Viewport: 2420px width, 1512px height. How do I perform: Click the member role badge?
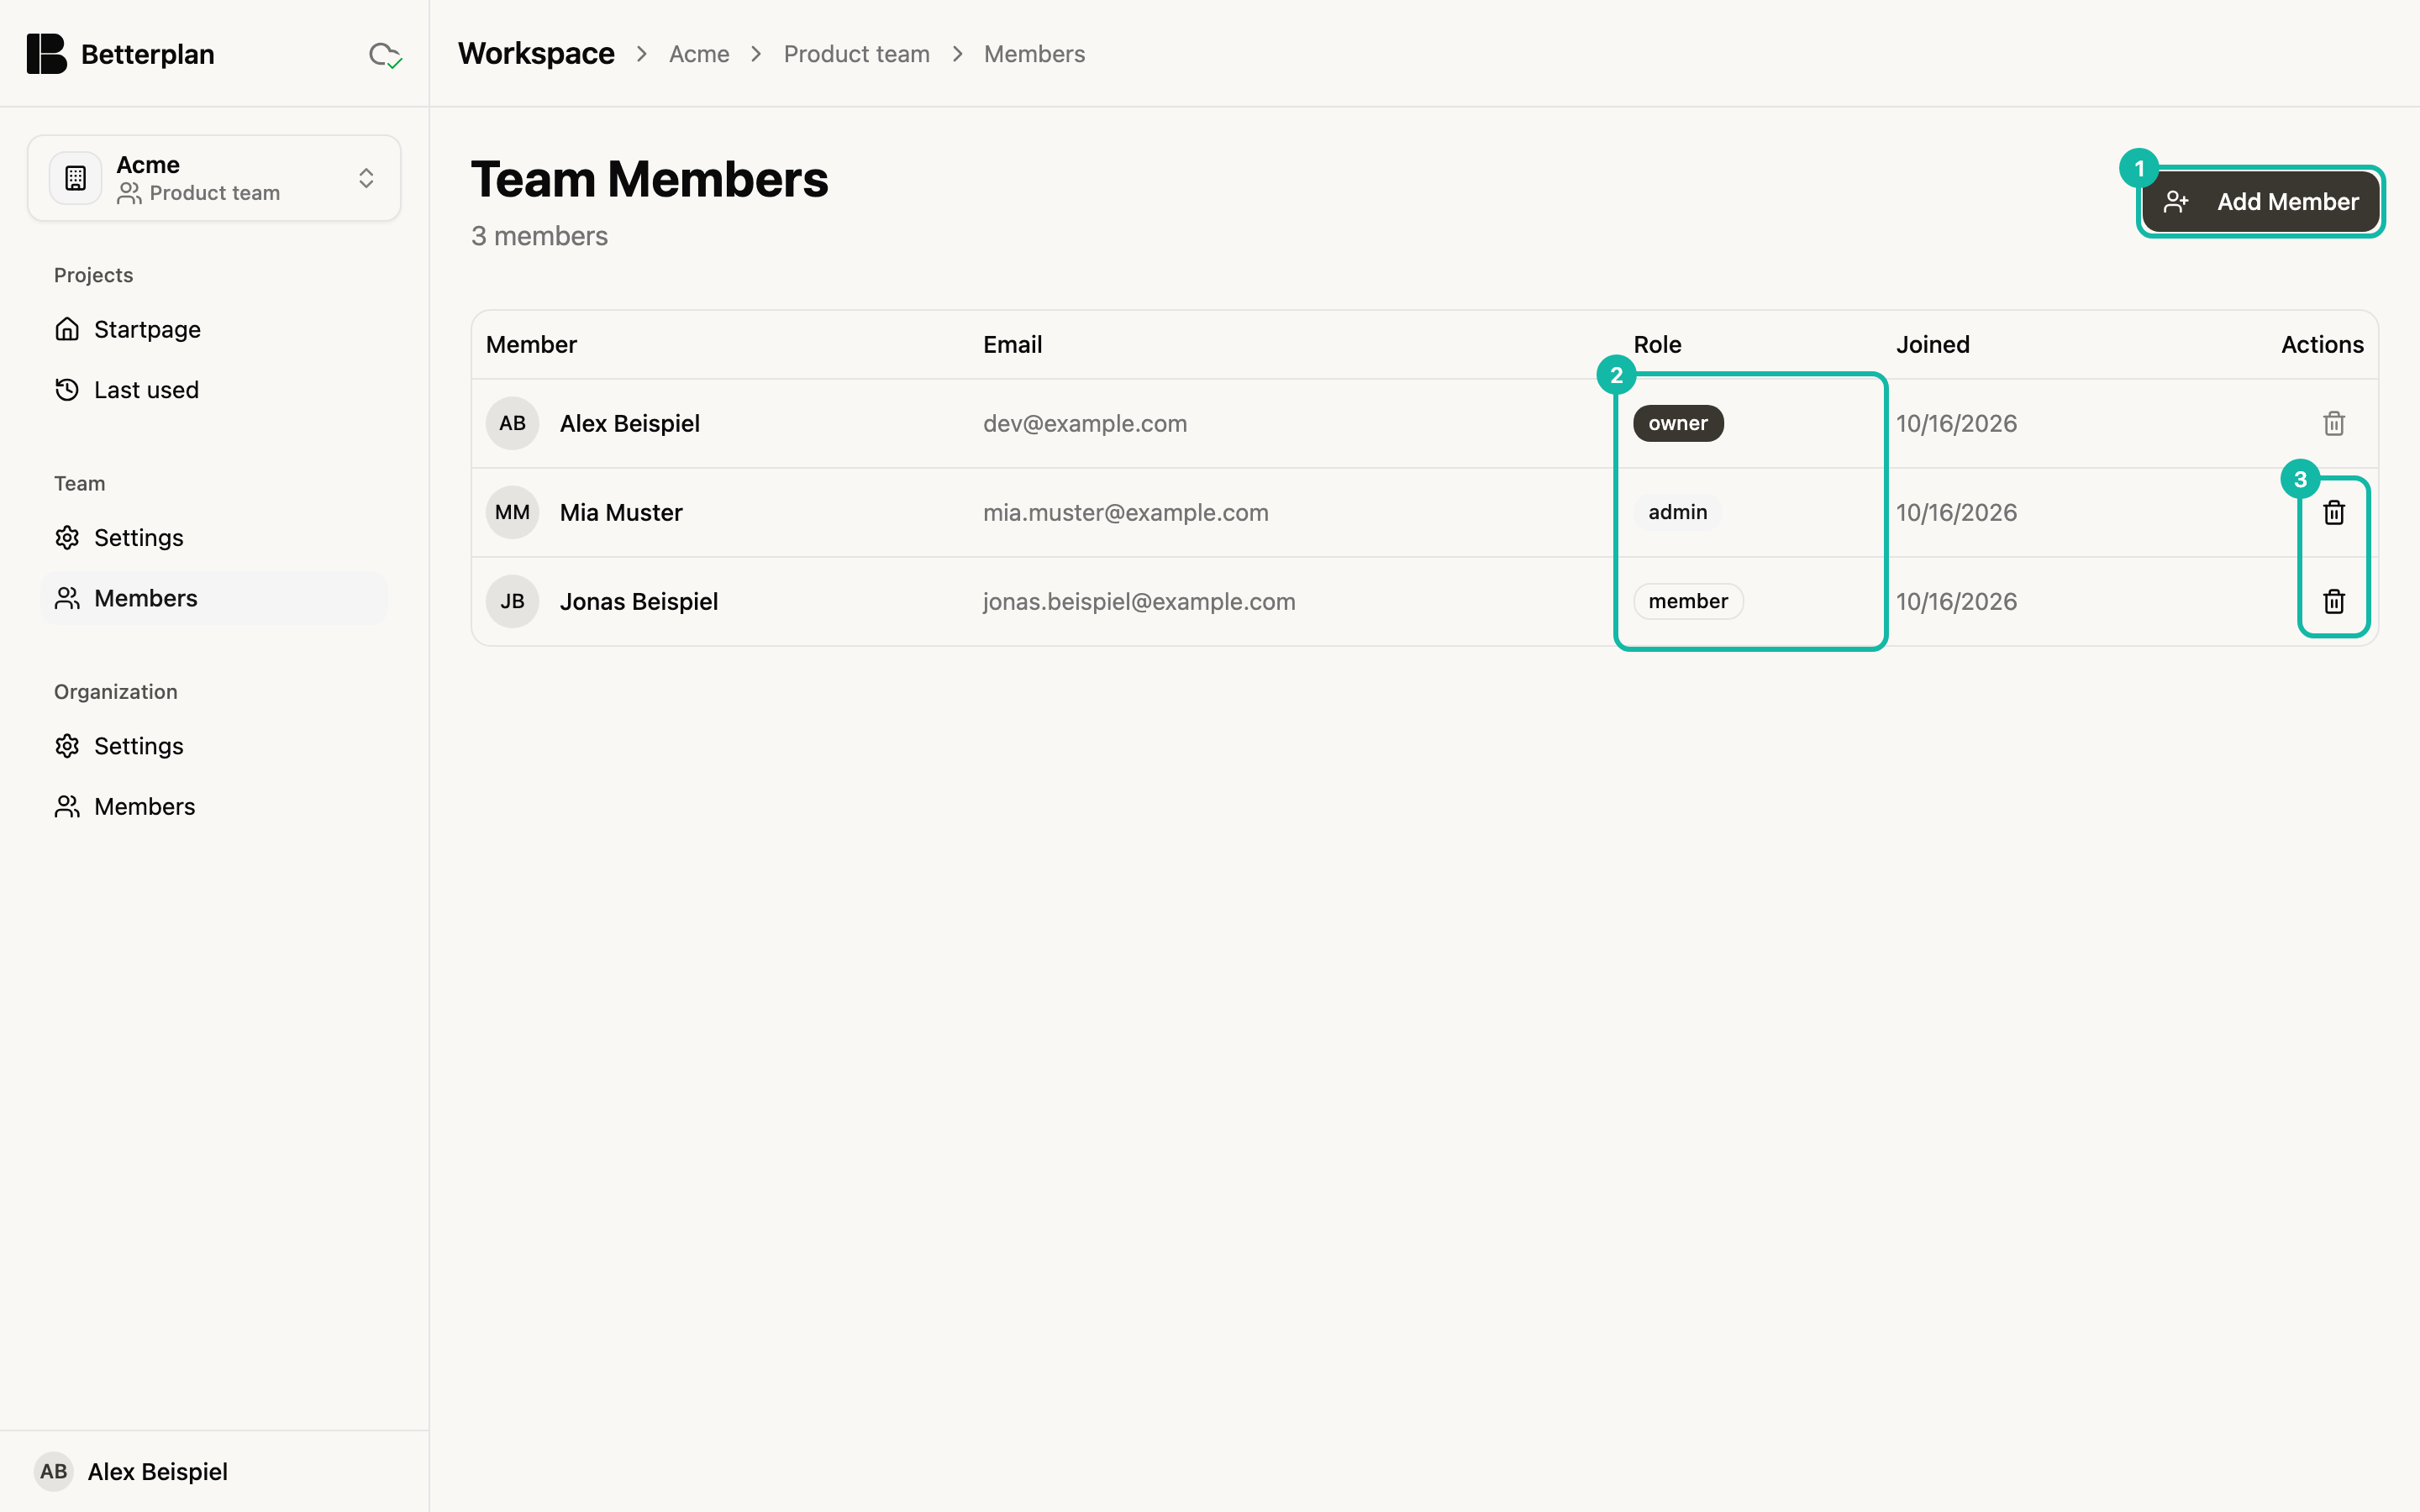pyautogui.click(x=1688, y=601)
